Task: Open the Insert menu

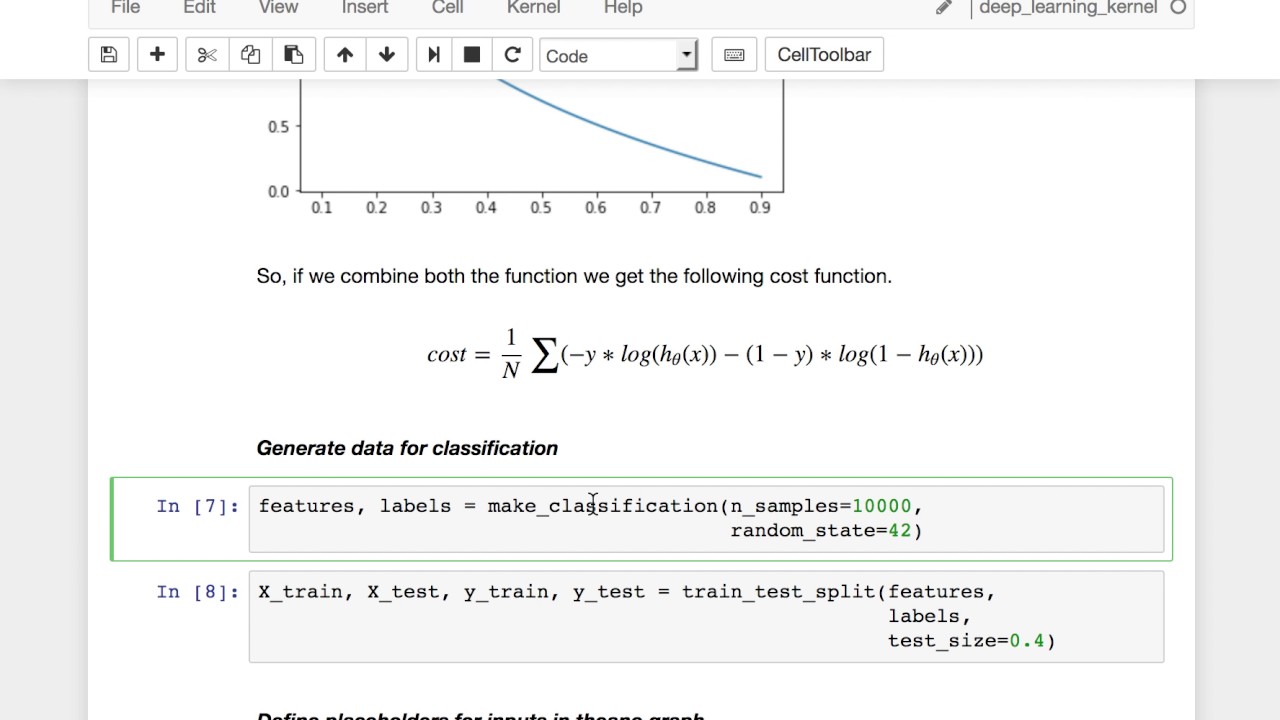Action: [365, 8]
